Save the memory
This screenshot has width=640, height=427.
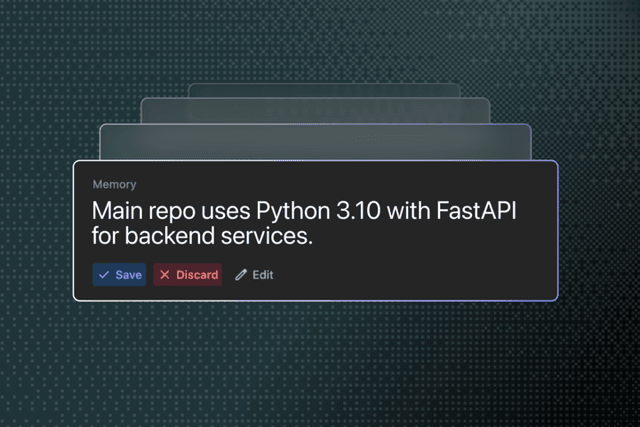click(119, 275)
